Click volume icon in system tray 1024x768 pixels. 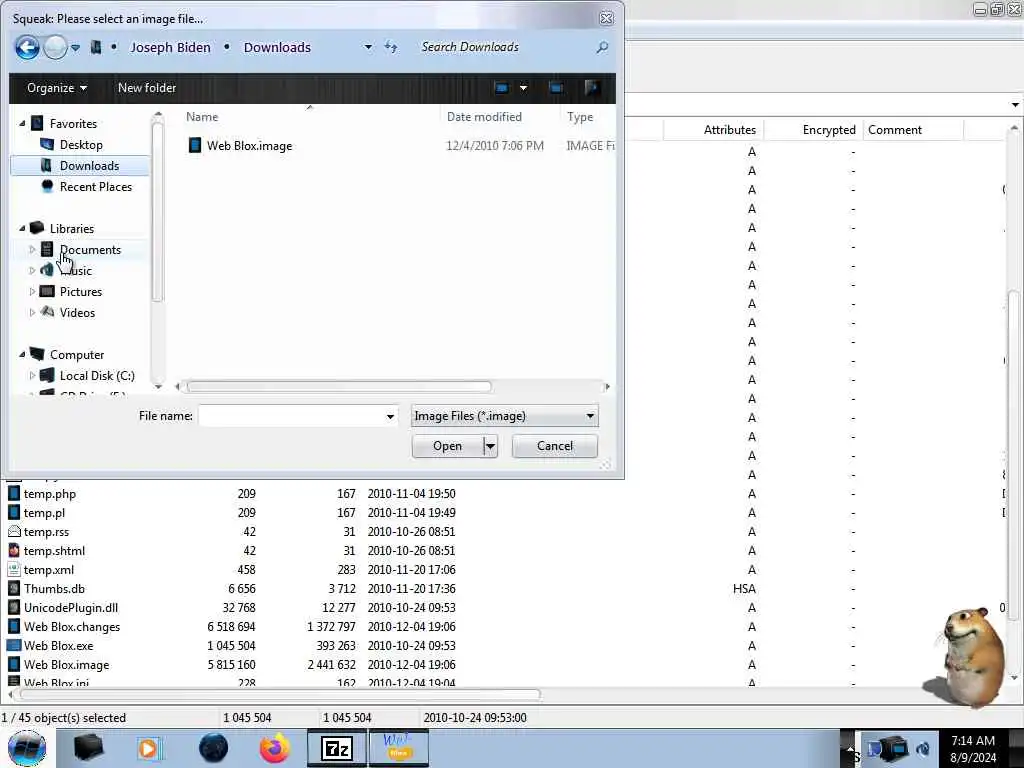[x=923, y=749]
